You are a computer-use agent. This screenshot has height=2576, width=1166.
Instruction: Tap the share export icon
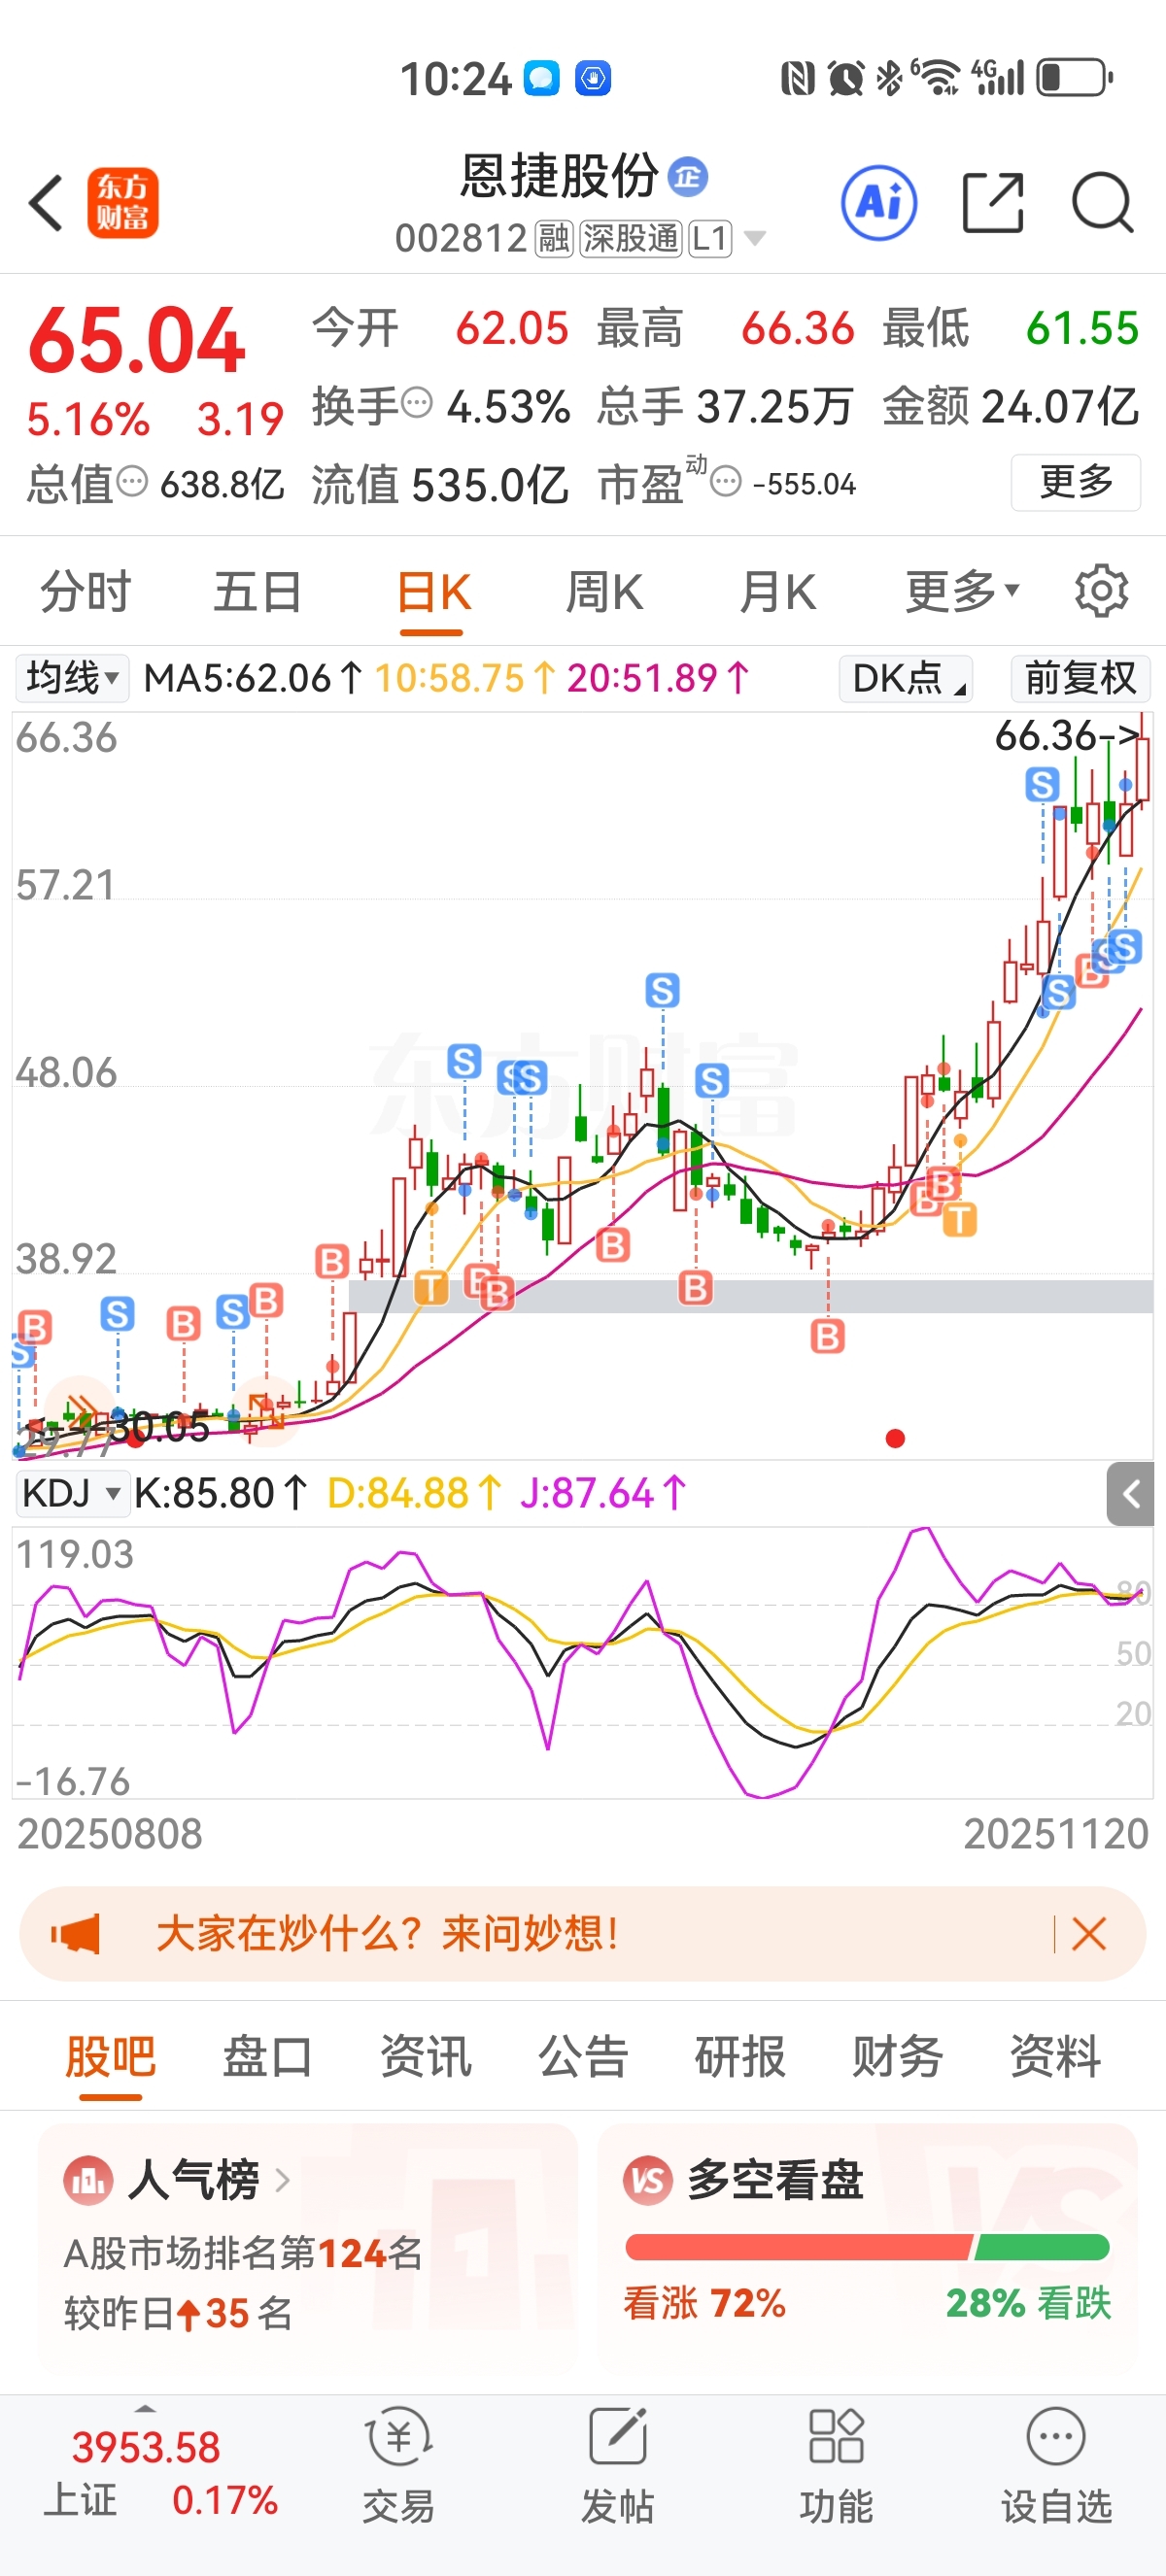tap(993, 203)
